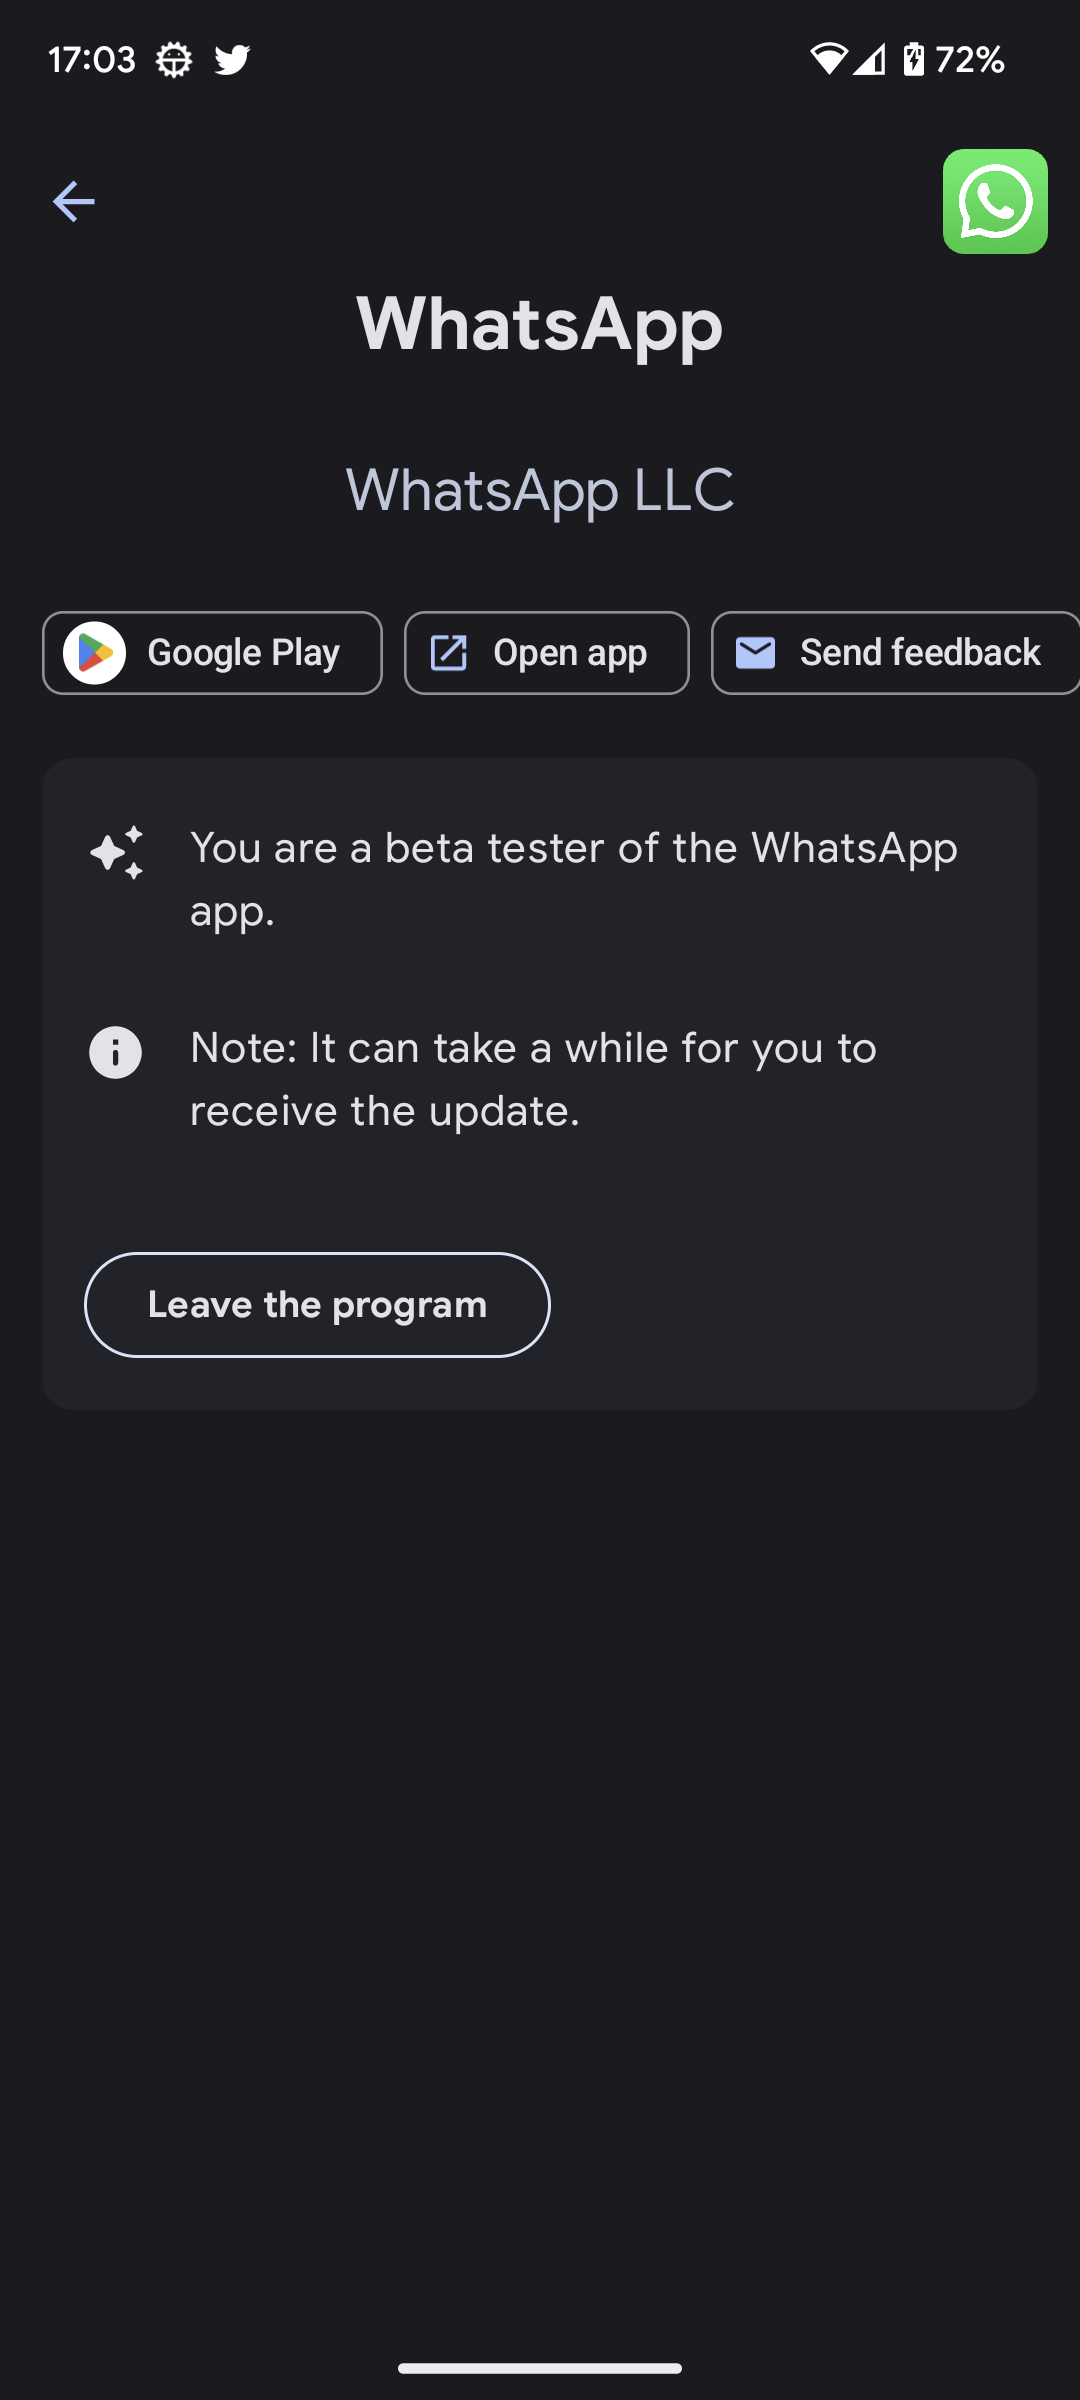The image size is (1080, 2400).
Task: Tap the cellular signal icon
Action: [869, 60]
